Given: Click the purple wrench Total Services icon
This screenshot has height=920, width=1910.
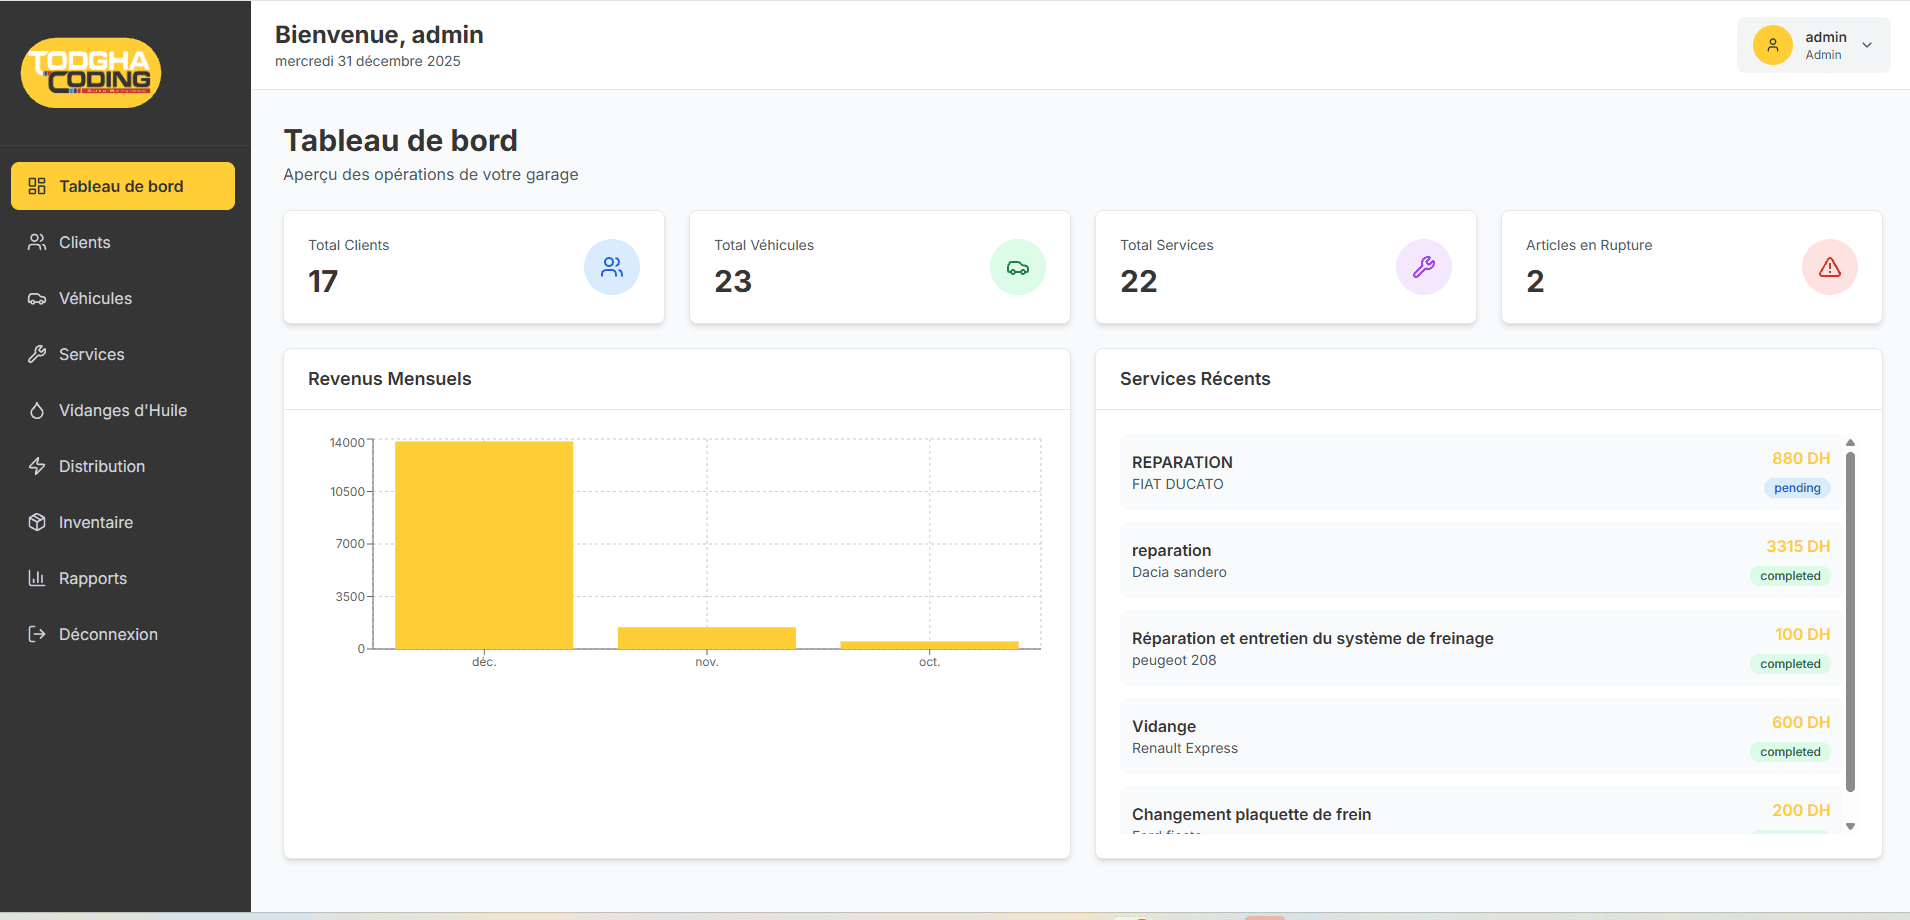Looking at the screenshot, I should (x=1423, y=267).
